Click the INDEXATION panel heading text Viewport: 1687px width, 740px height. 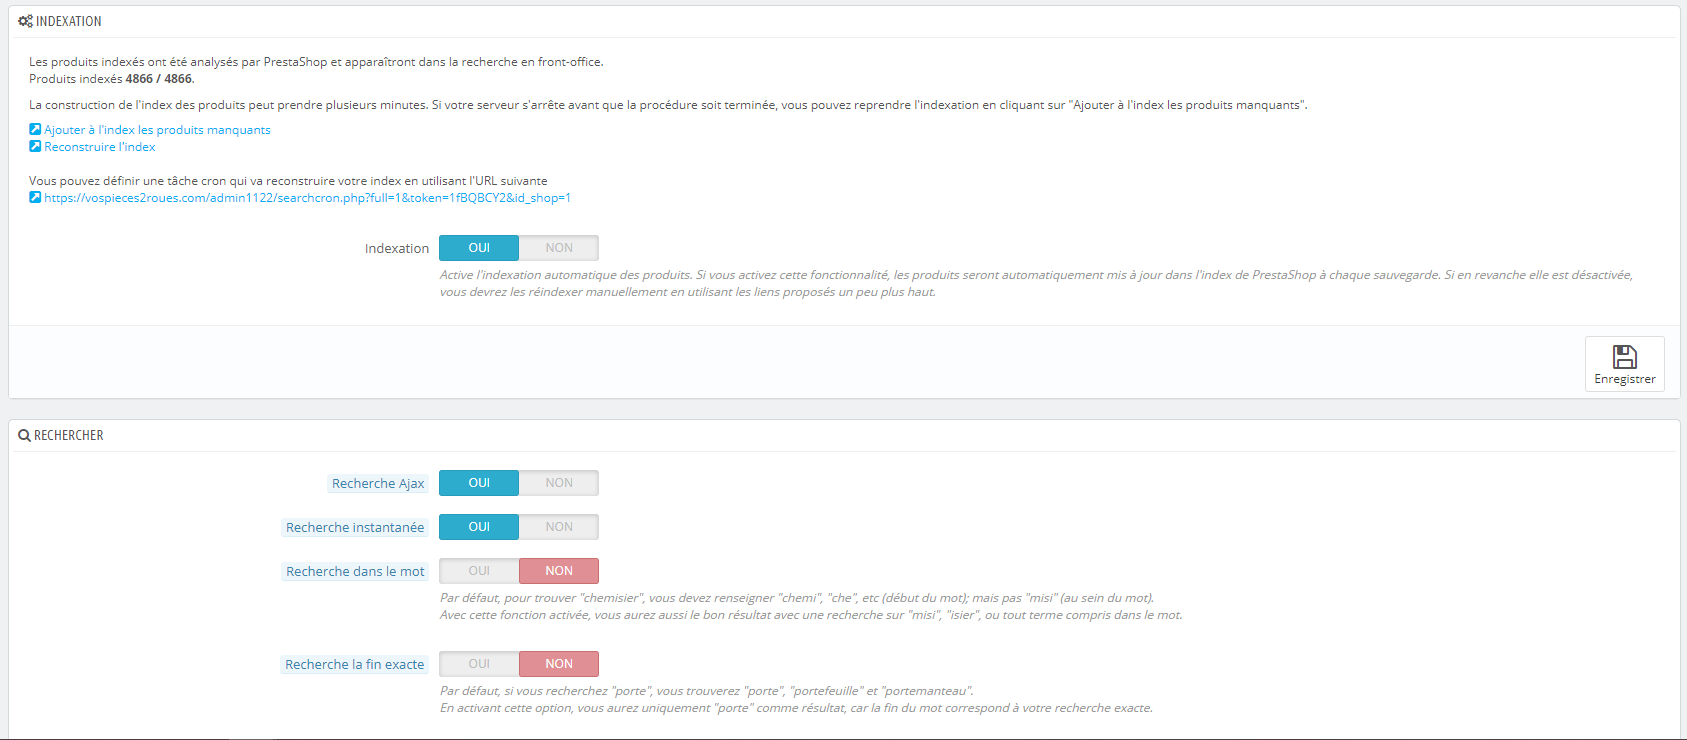coord(69,21)
